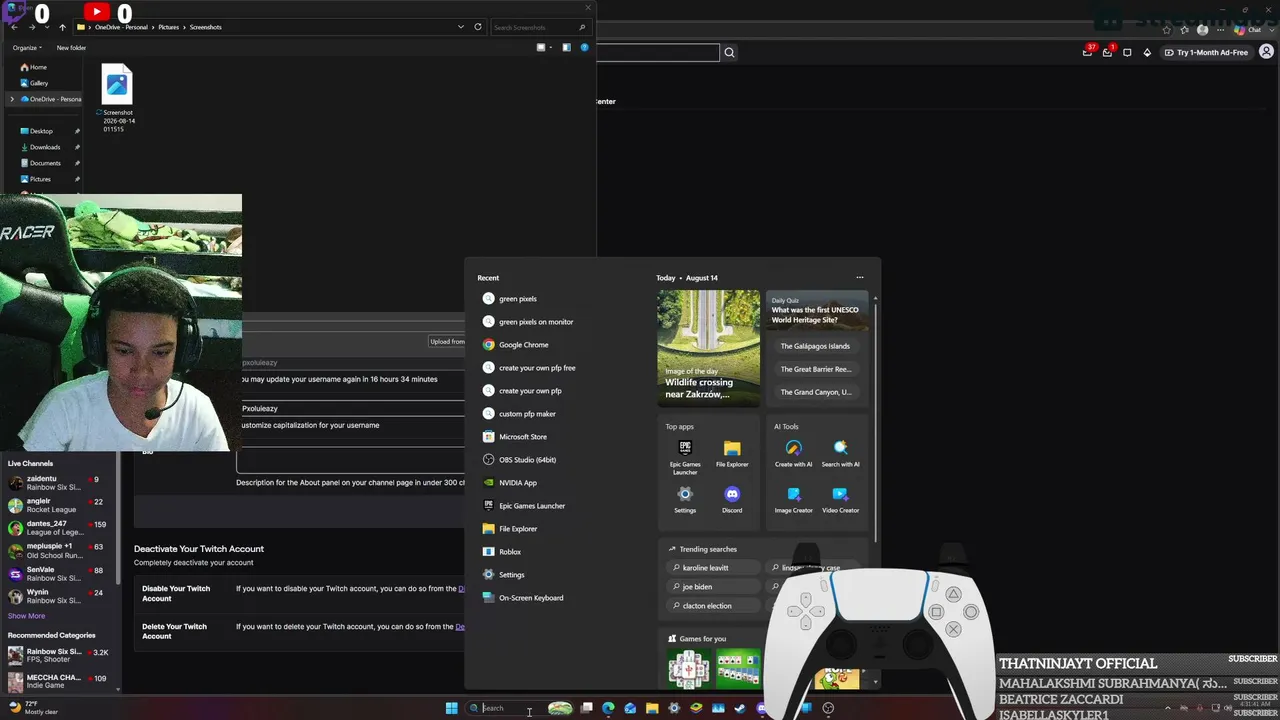Click browser favorite star icon
1280x720 pixels.
[x=1166, y=30]
